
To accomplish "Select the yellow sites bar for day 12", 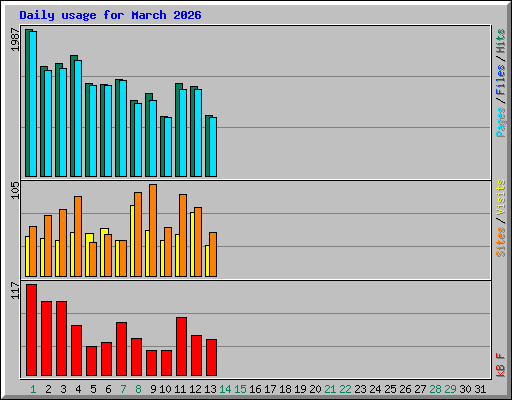I will 192,245.
